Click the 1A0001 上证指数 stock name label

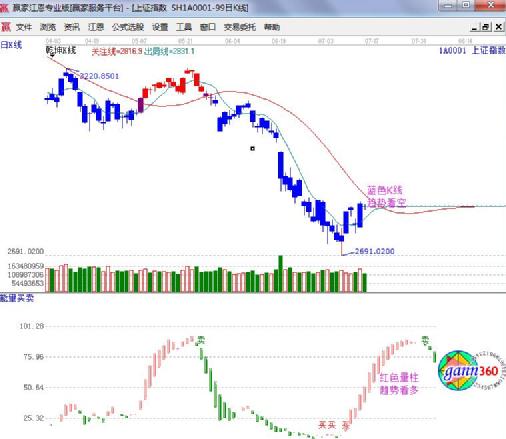coord(472,51)
